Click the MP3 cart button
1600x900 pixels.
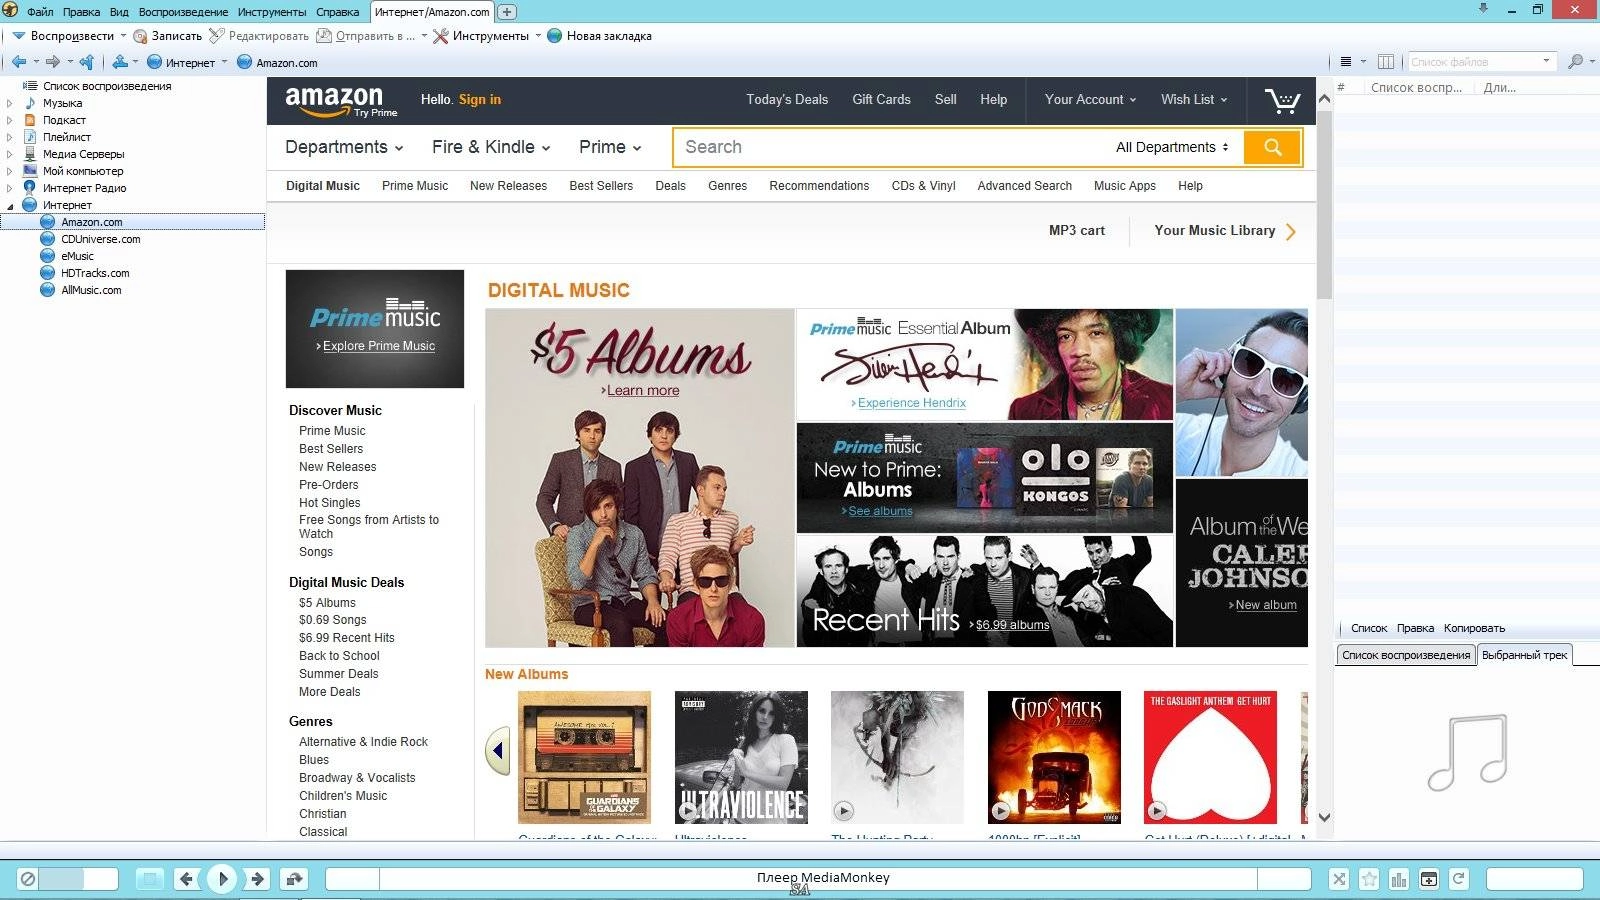[x=1077, y=231]
